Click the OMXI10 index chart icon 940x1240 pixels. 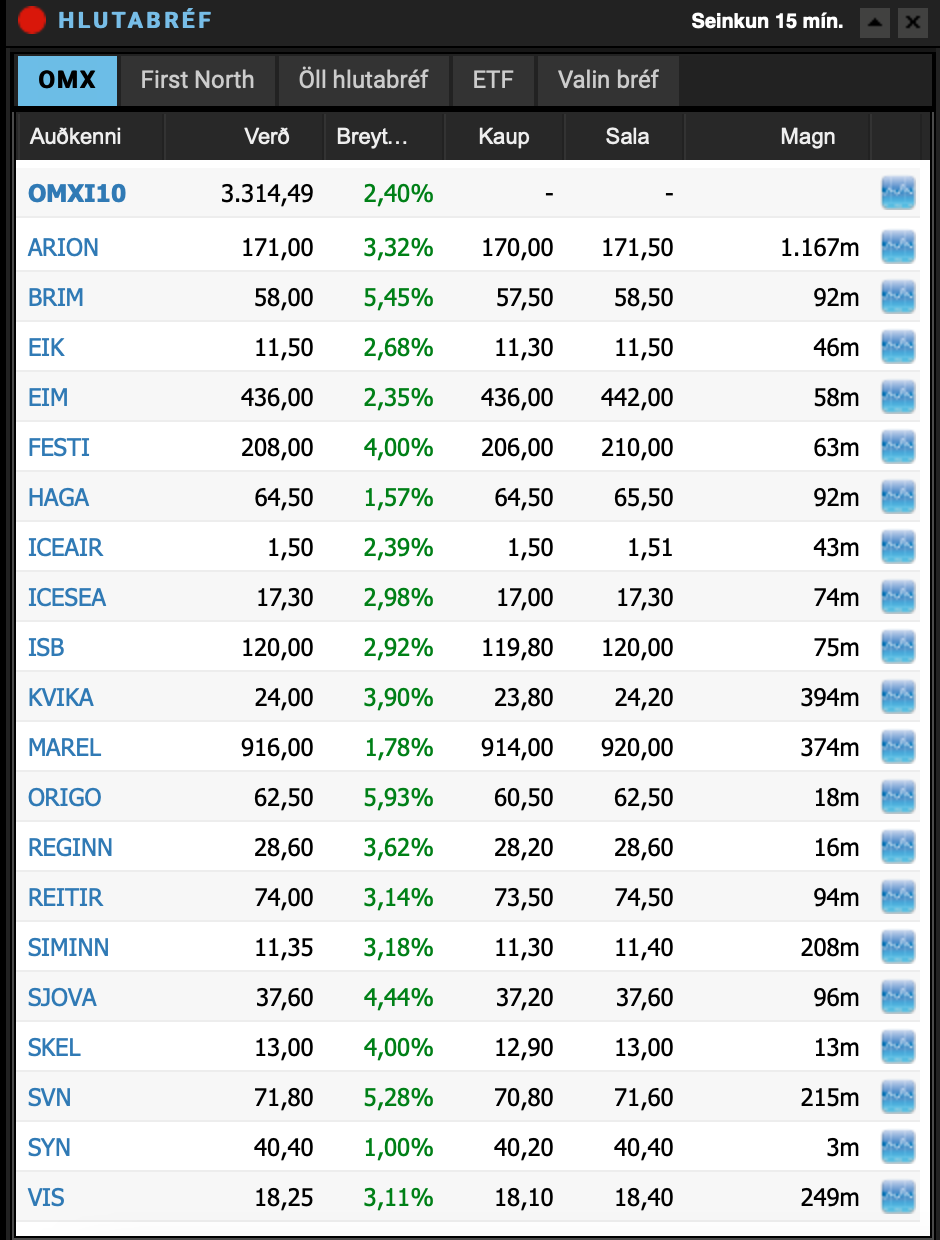click(898, 193)
